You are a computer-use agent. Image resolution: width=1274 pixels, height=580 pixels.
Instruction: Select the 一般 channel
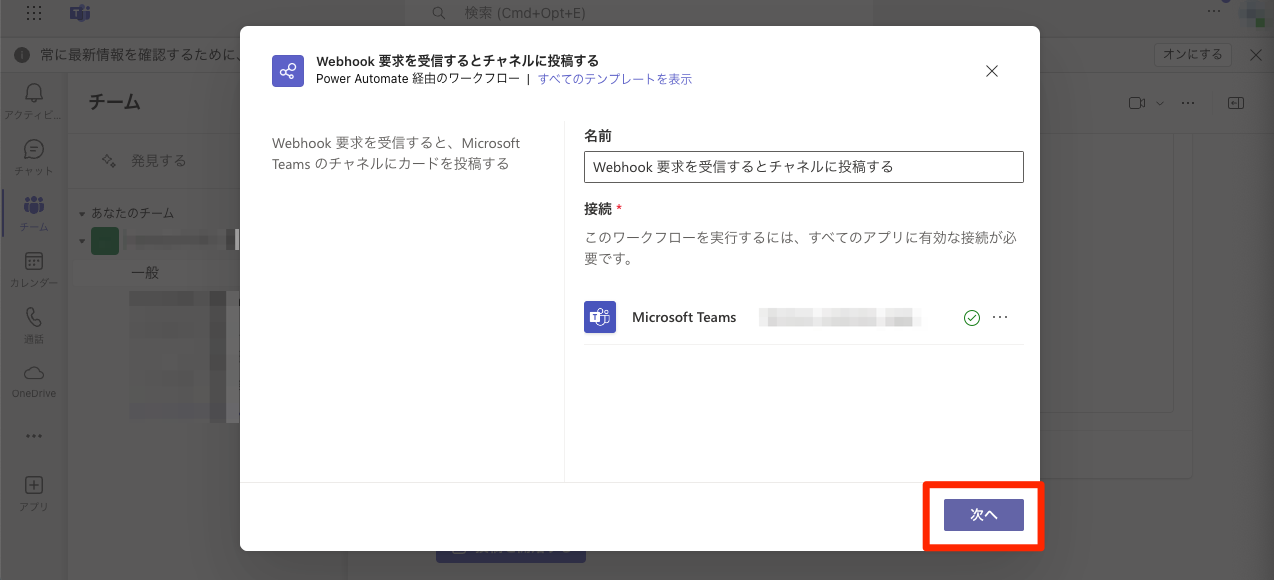145,272
